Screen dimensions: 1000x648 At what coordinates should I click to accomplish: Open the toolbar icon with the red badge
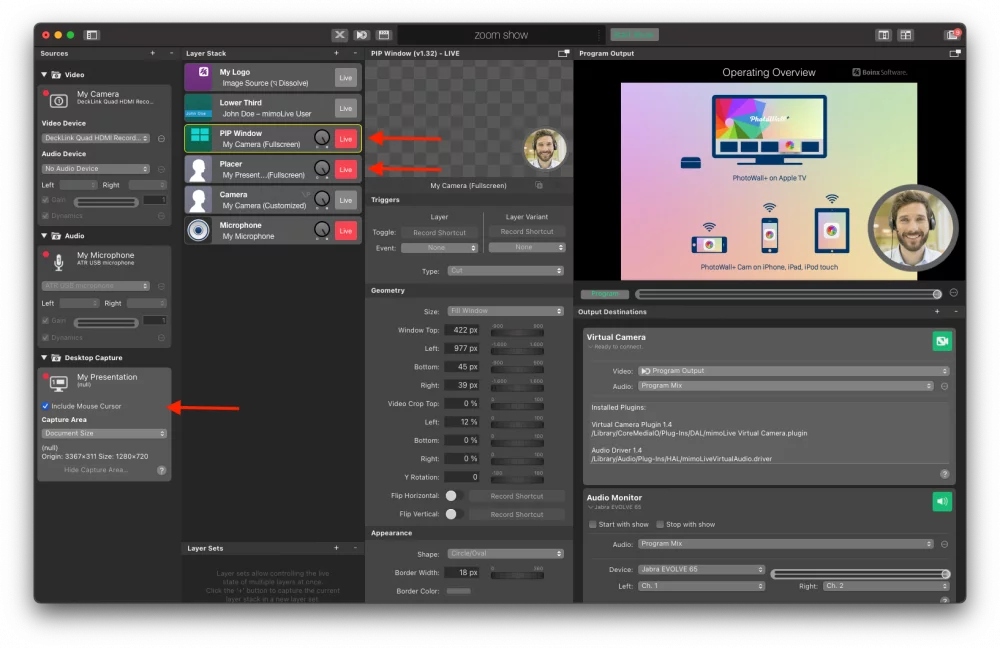[x=952, y=34]
